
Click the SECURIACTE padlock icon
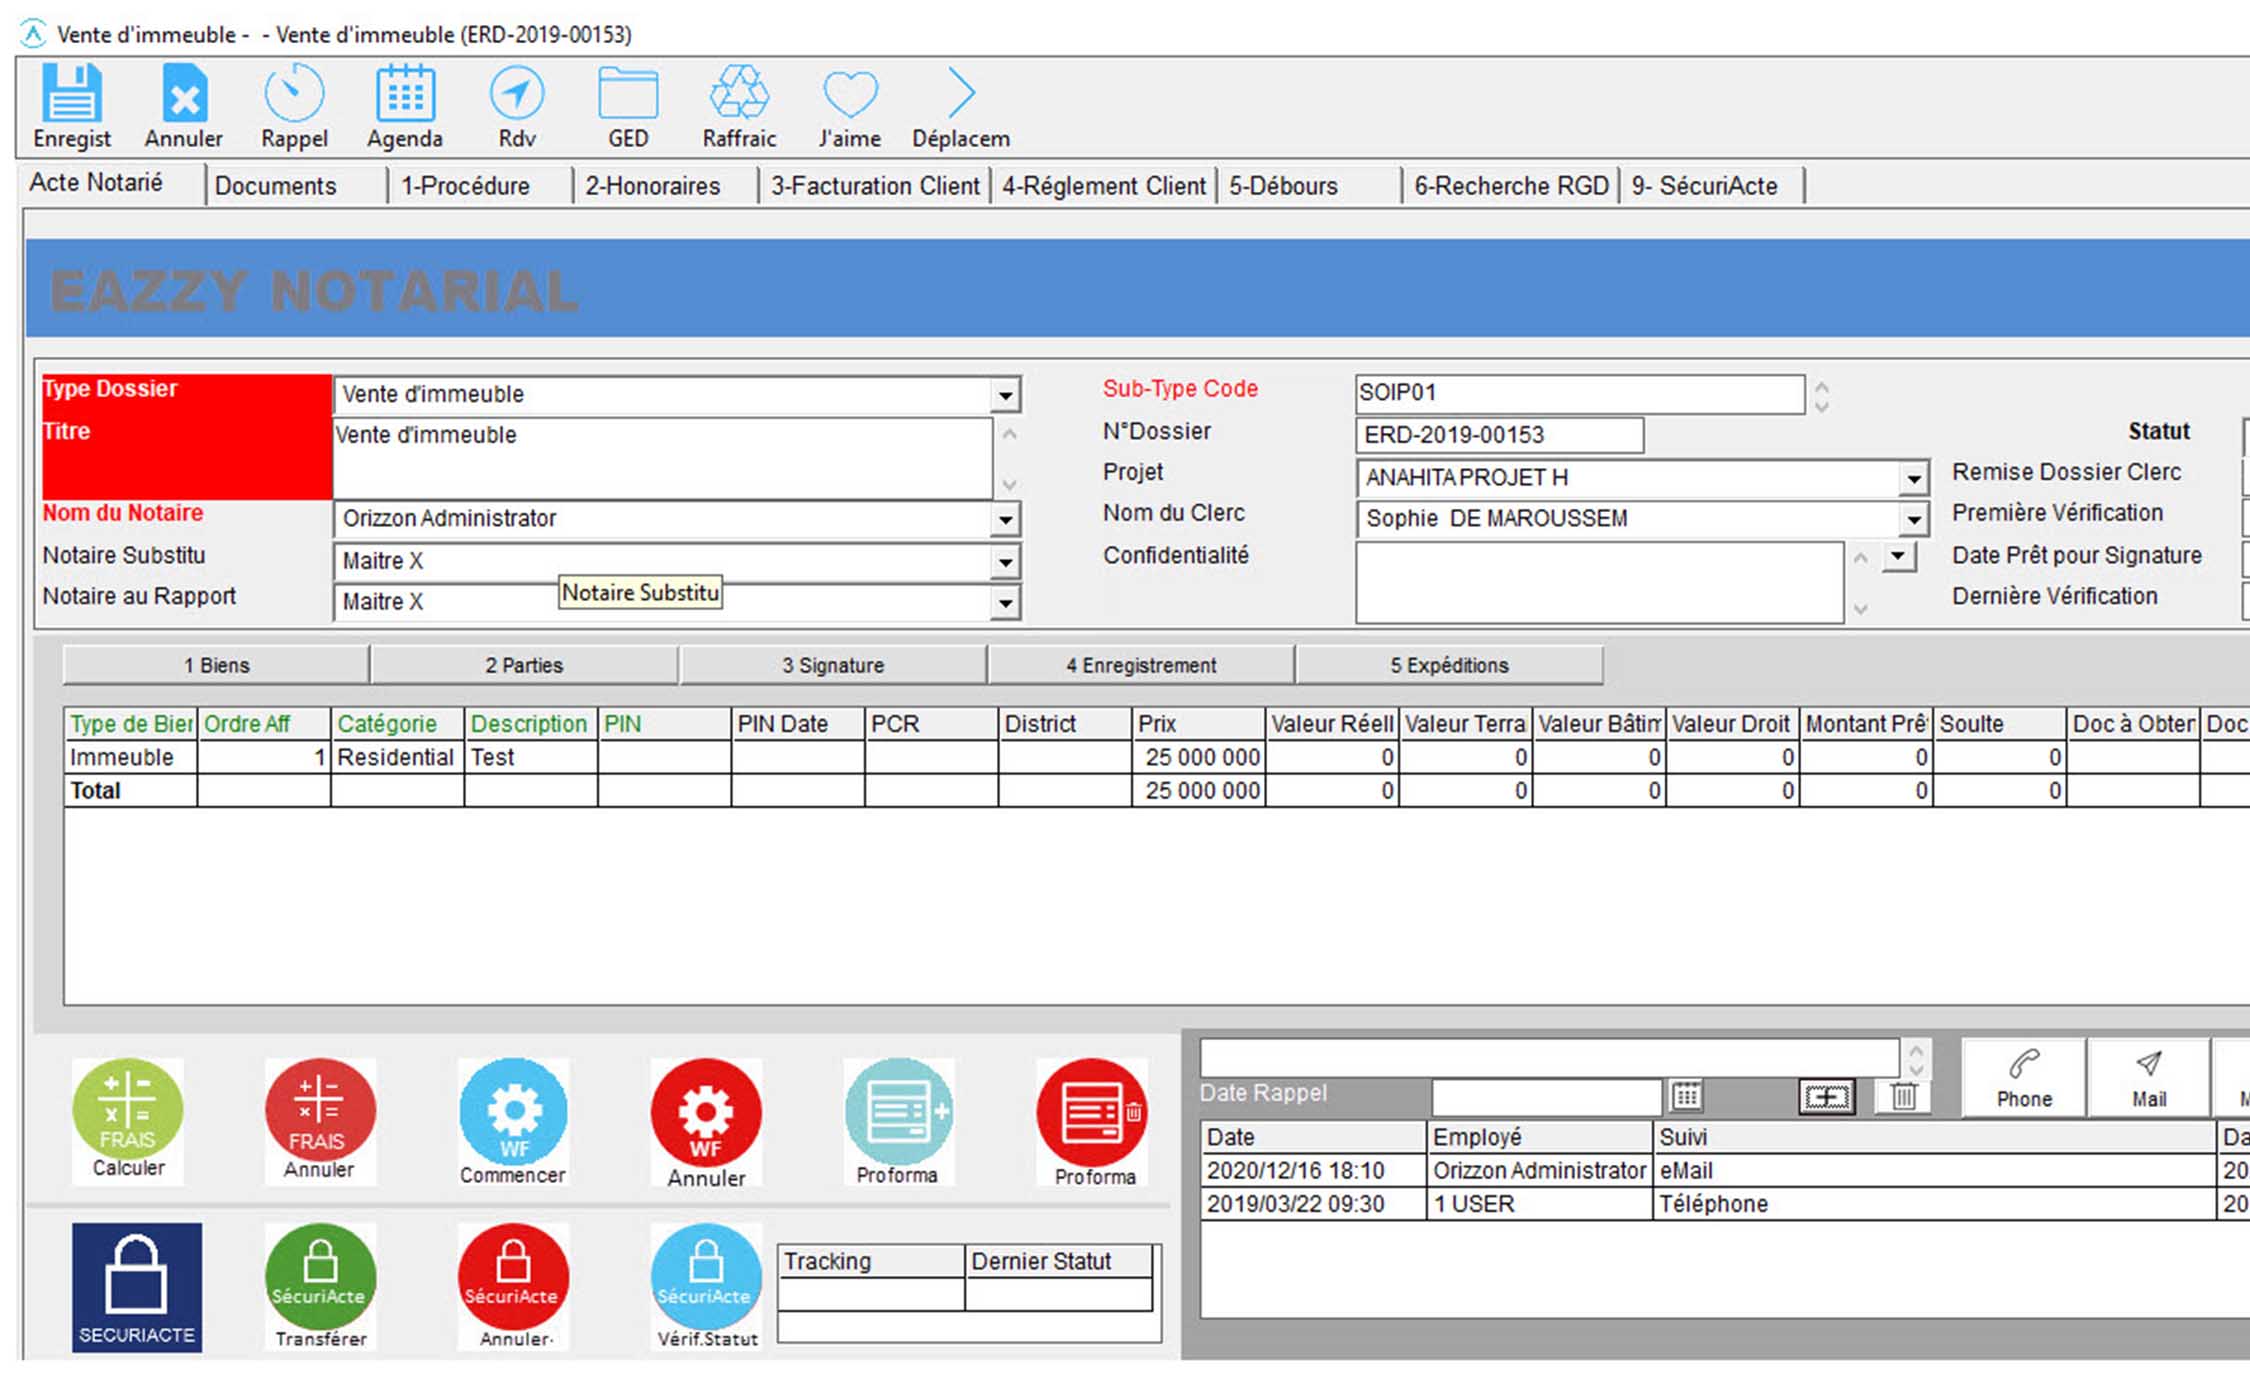coord(137,1287)
